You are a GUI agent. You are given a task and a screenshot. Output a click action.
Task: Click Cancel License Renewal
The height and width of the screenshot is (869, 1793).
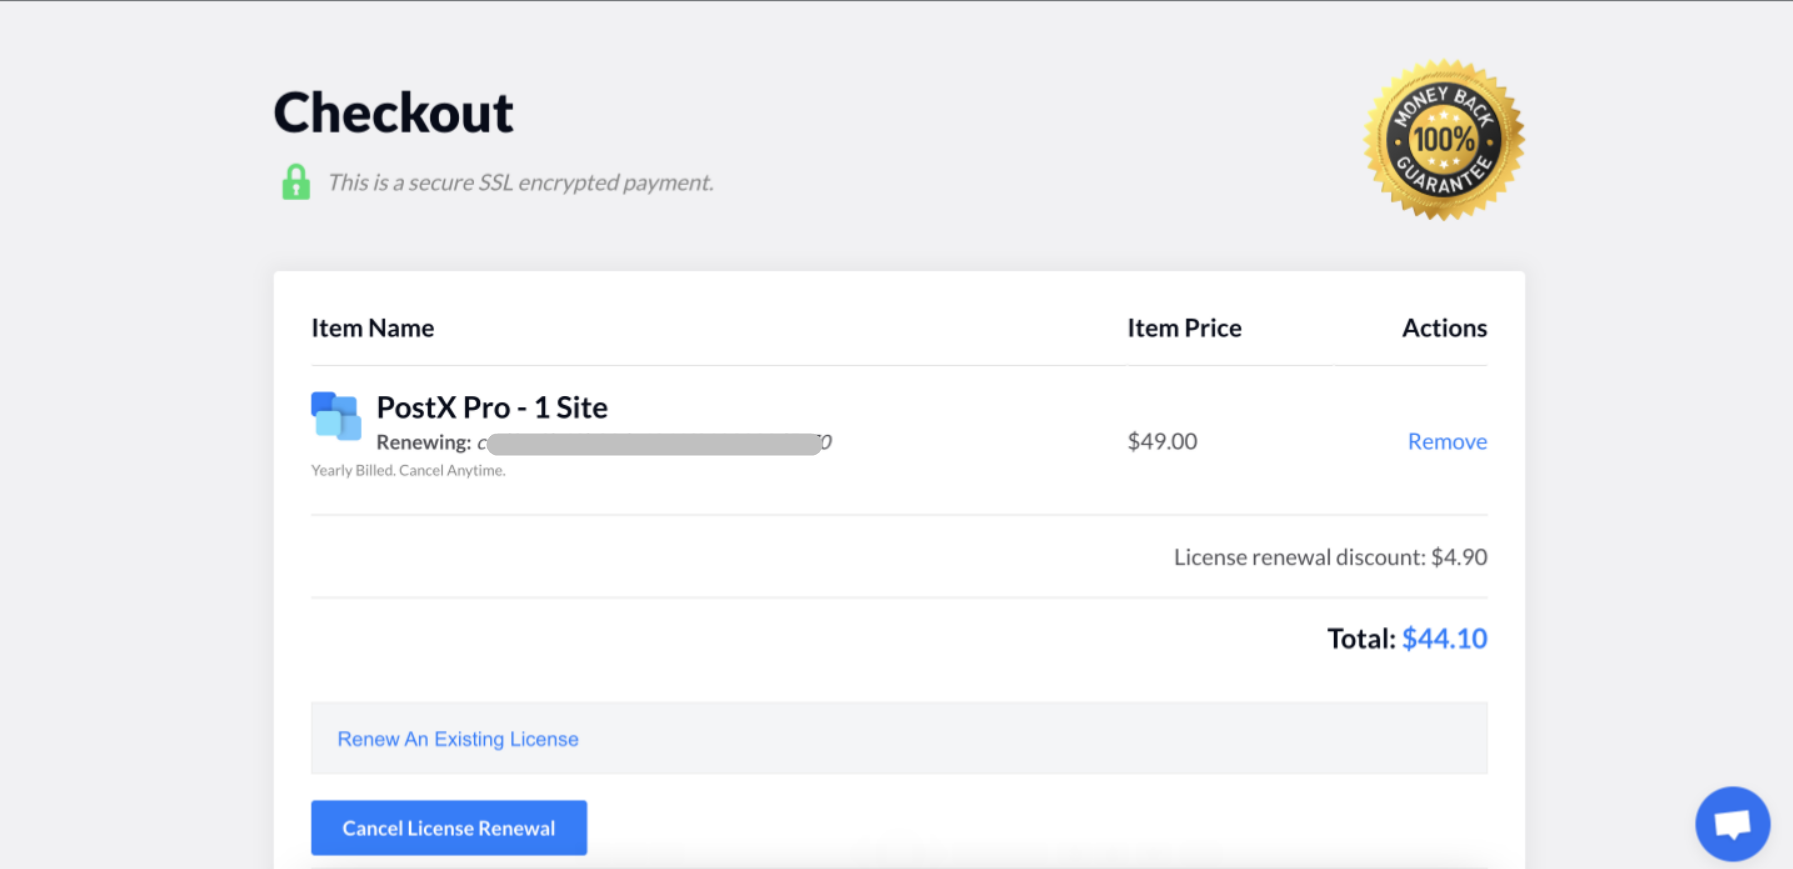click(448, 827)
